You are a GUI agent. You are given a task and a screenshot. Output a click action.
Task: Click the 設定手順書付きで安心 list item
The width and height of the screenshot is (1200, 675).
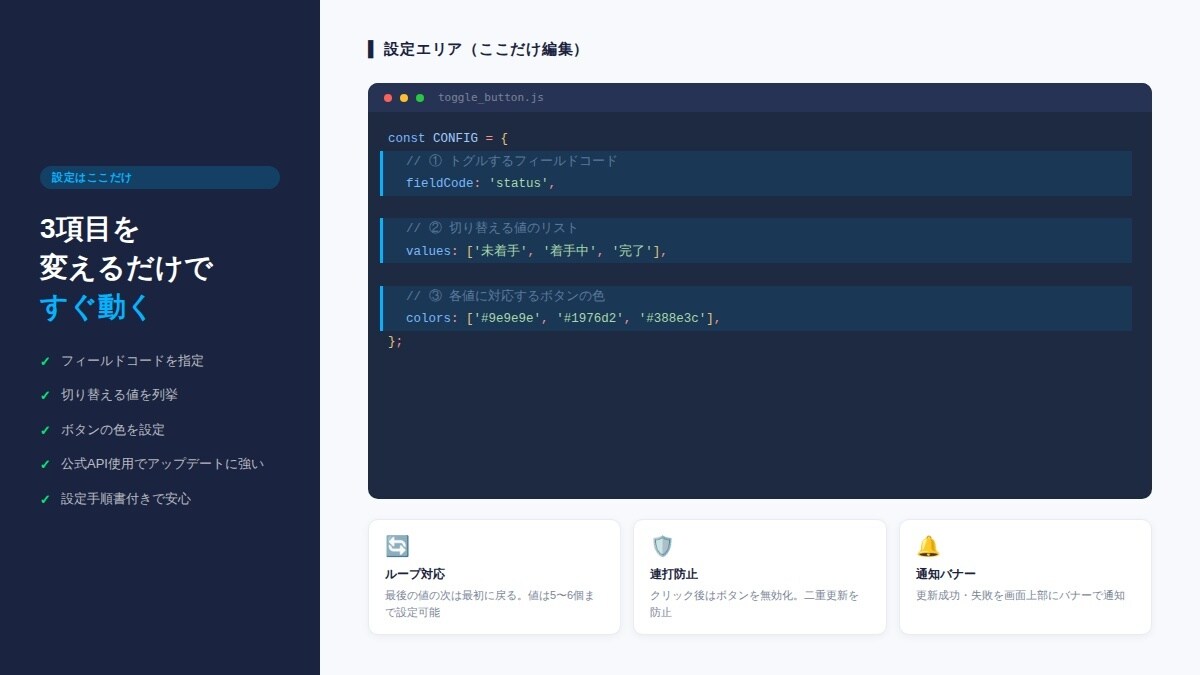click(126, 499)
